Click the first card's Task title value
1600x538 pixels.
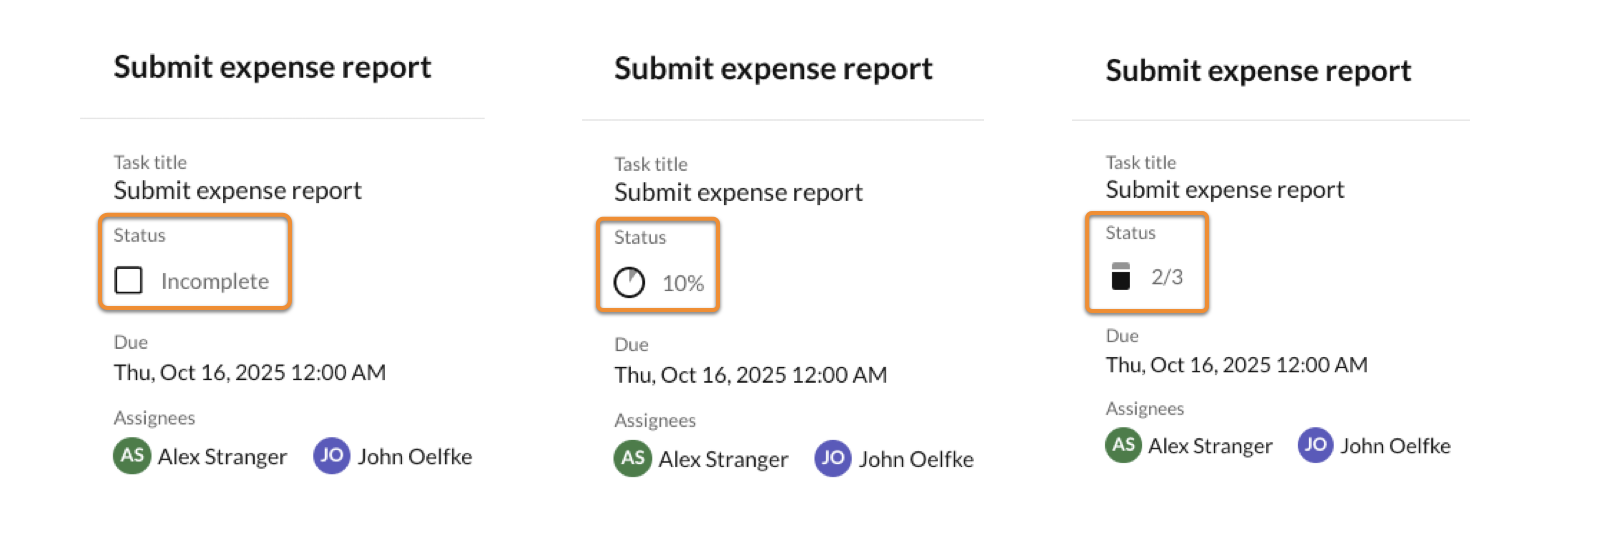click(238, 191)
